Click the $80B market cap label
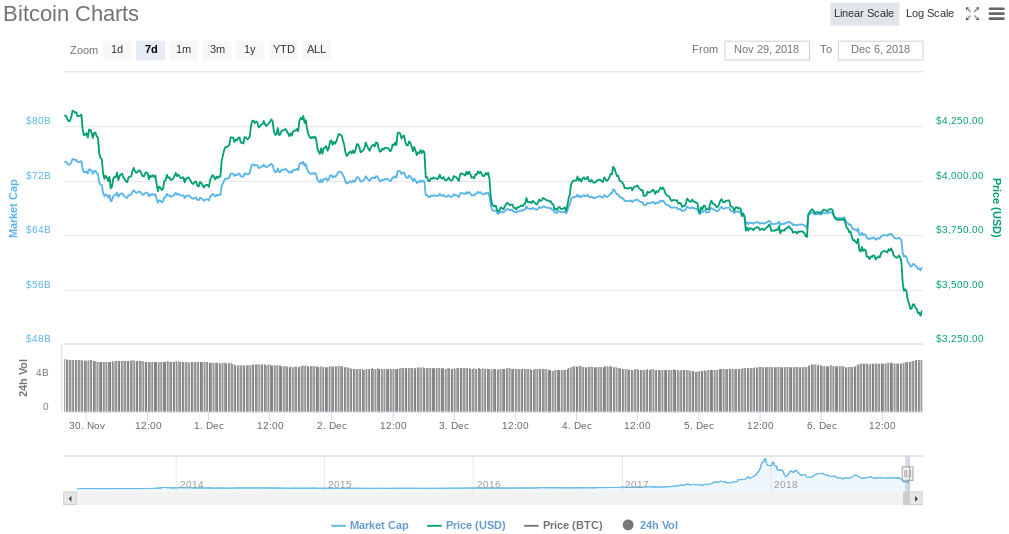This screenshot has width=1009, height=534. [x=38, y=120]
